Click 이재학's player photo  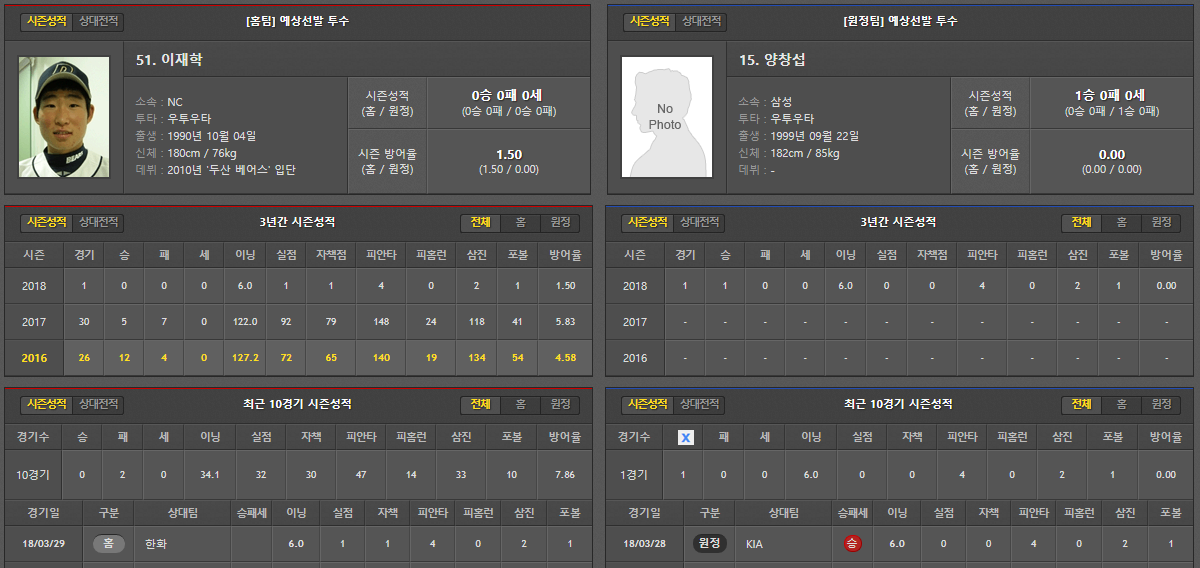pos(64,117)
